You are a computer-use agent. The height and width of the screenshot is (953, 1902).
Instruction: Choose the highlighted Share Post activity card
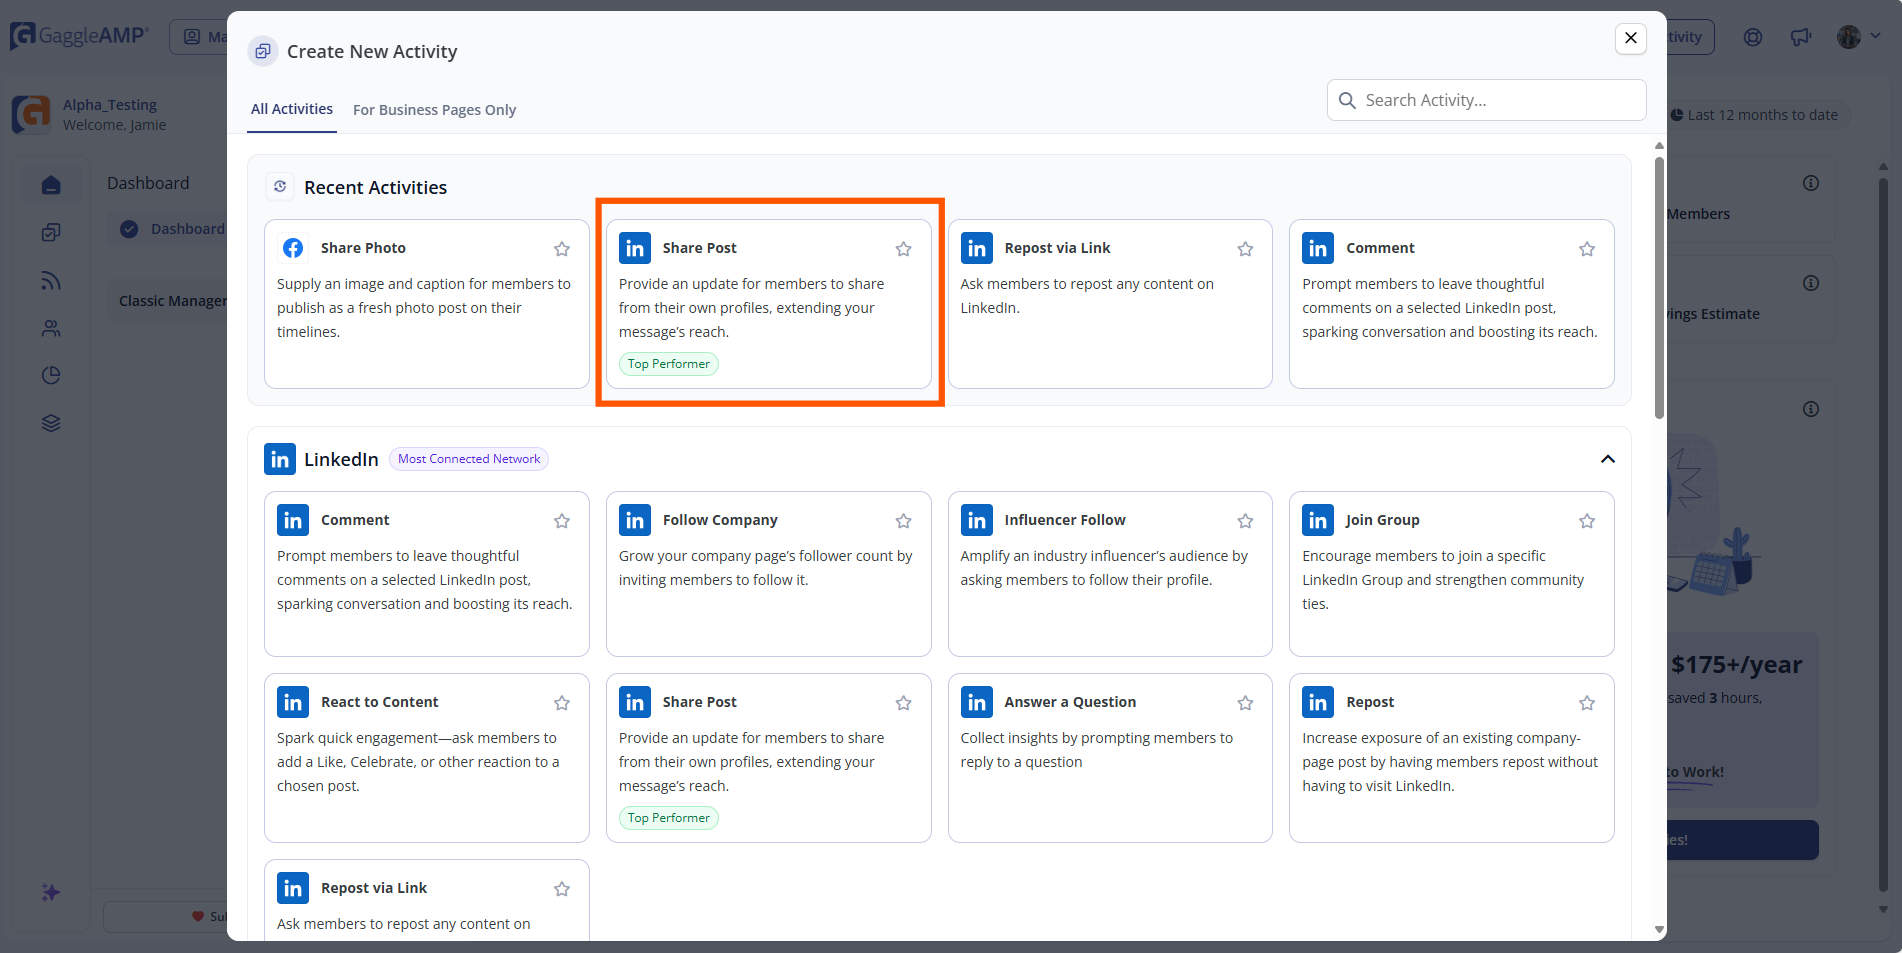click(769, 303)
